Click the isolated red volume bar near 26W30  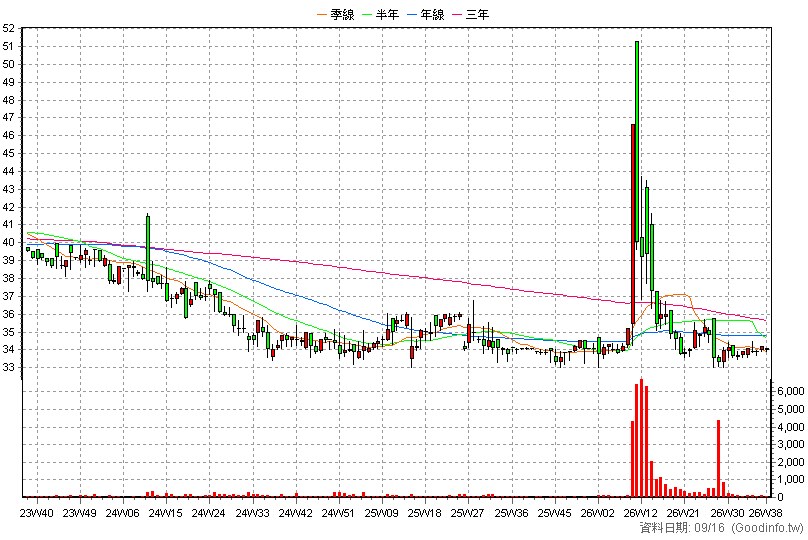(718, 459)
